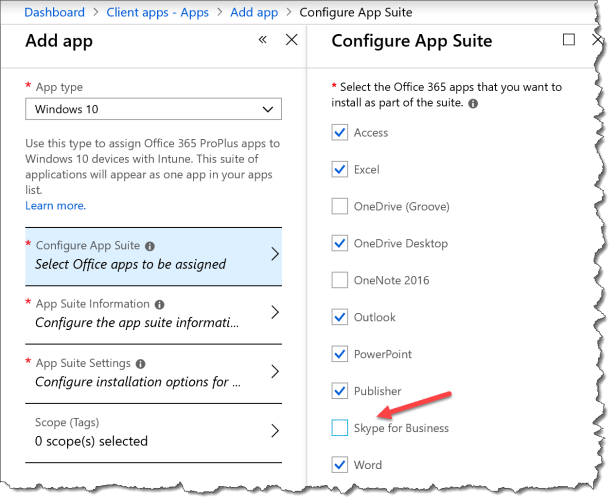Collapse the Add app blade using double chevron
Viewport: 616px width, 504px height.
(x=262, y=39)
